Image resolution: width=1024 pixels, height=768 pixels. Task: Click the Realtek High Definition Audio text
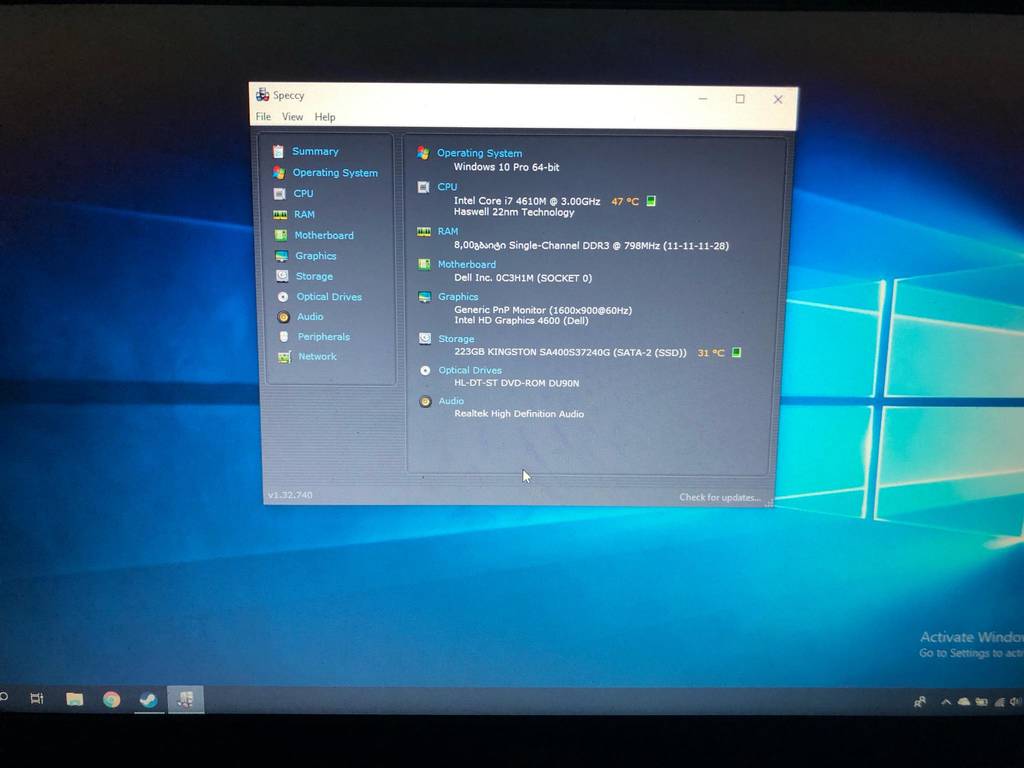point(519,414)
